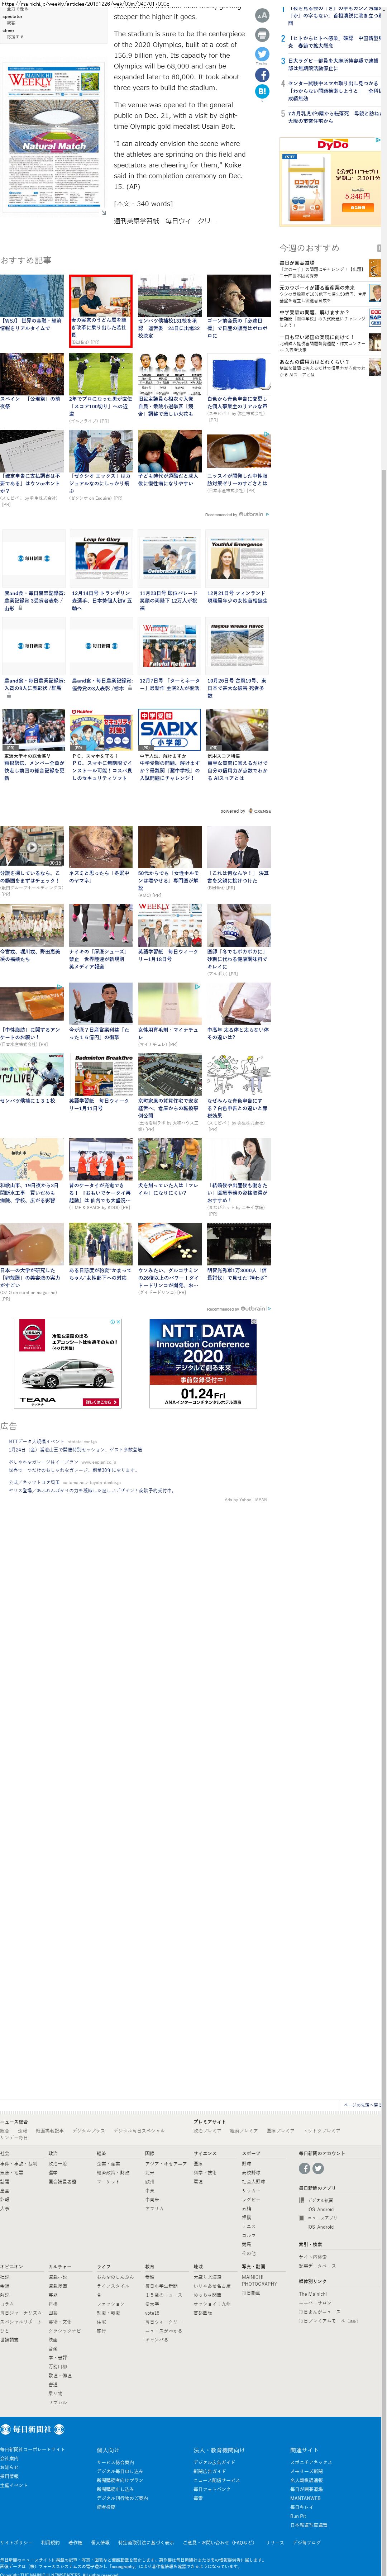Screen dimensions: 387x2576
Task: Click 'The Mainichi' link in footer
Action: pyautogui.click(x=312, y=2293)
